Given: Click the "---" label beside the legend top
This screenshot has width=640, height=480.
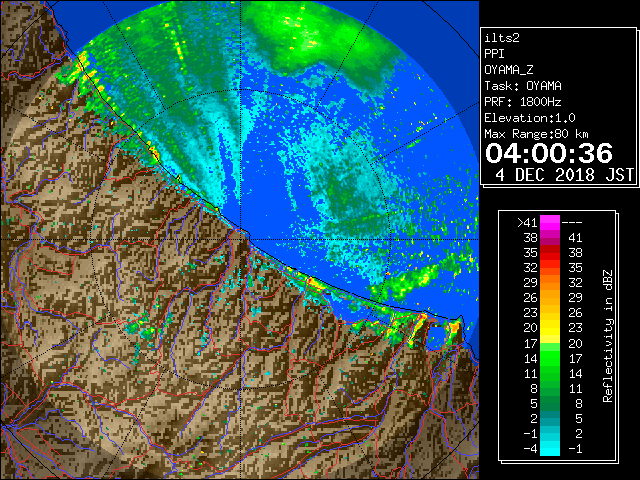Looking at the screenshot, I should 572,222.
